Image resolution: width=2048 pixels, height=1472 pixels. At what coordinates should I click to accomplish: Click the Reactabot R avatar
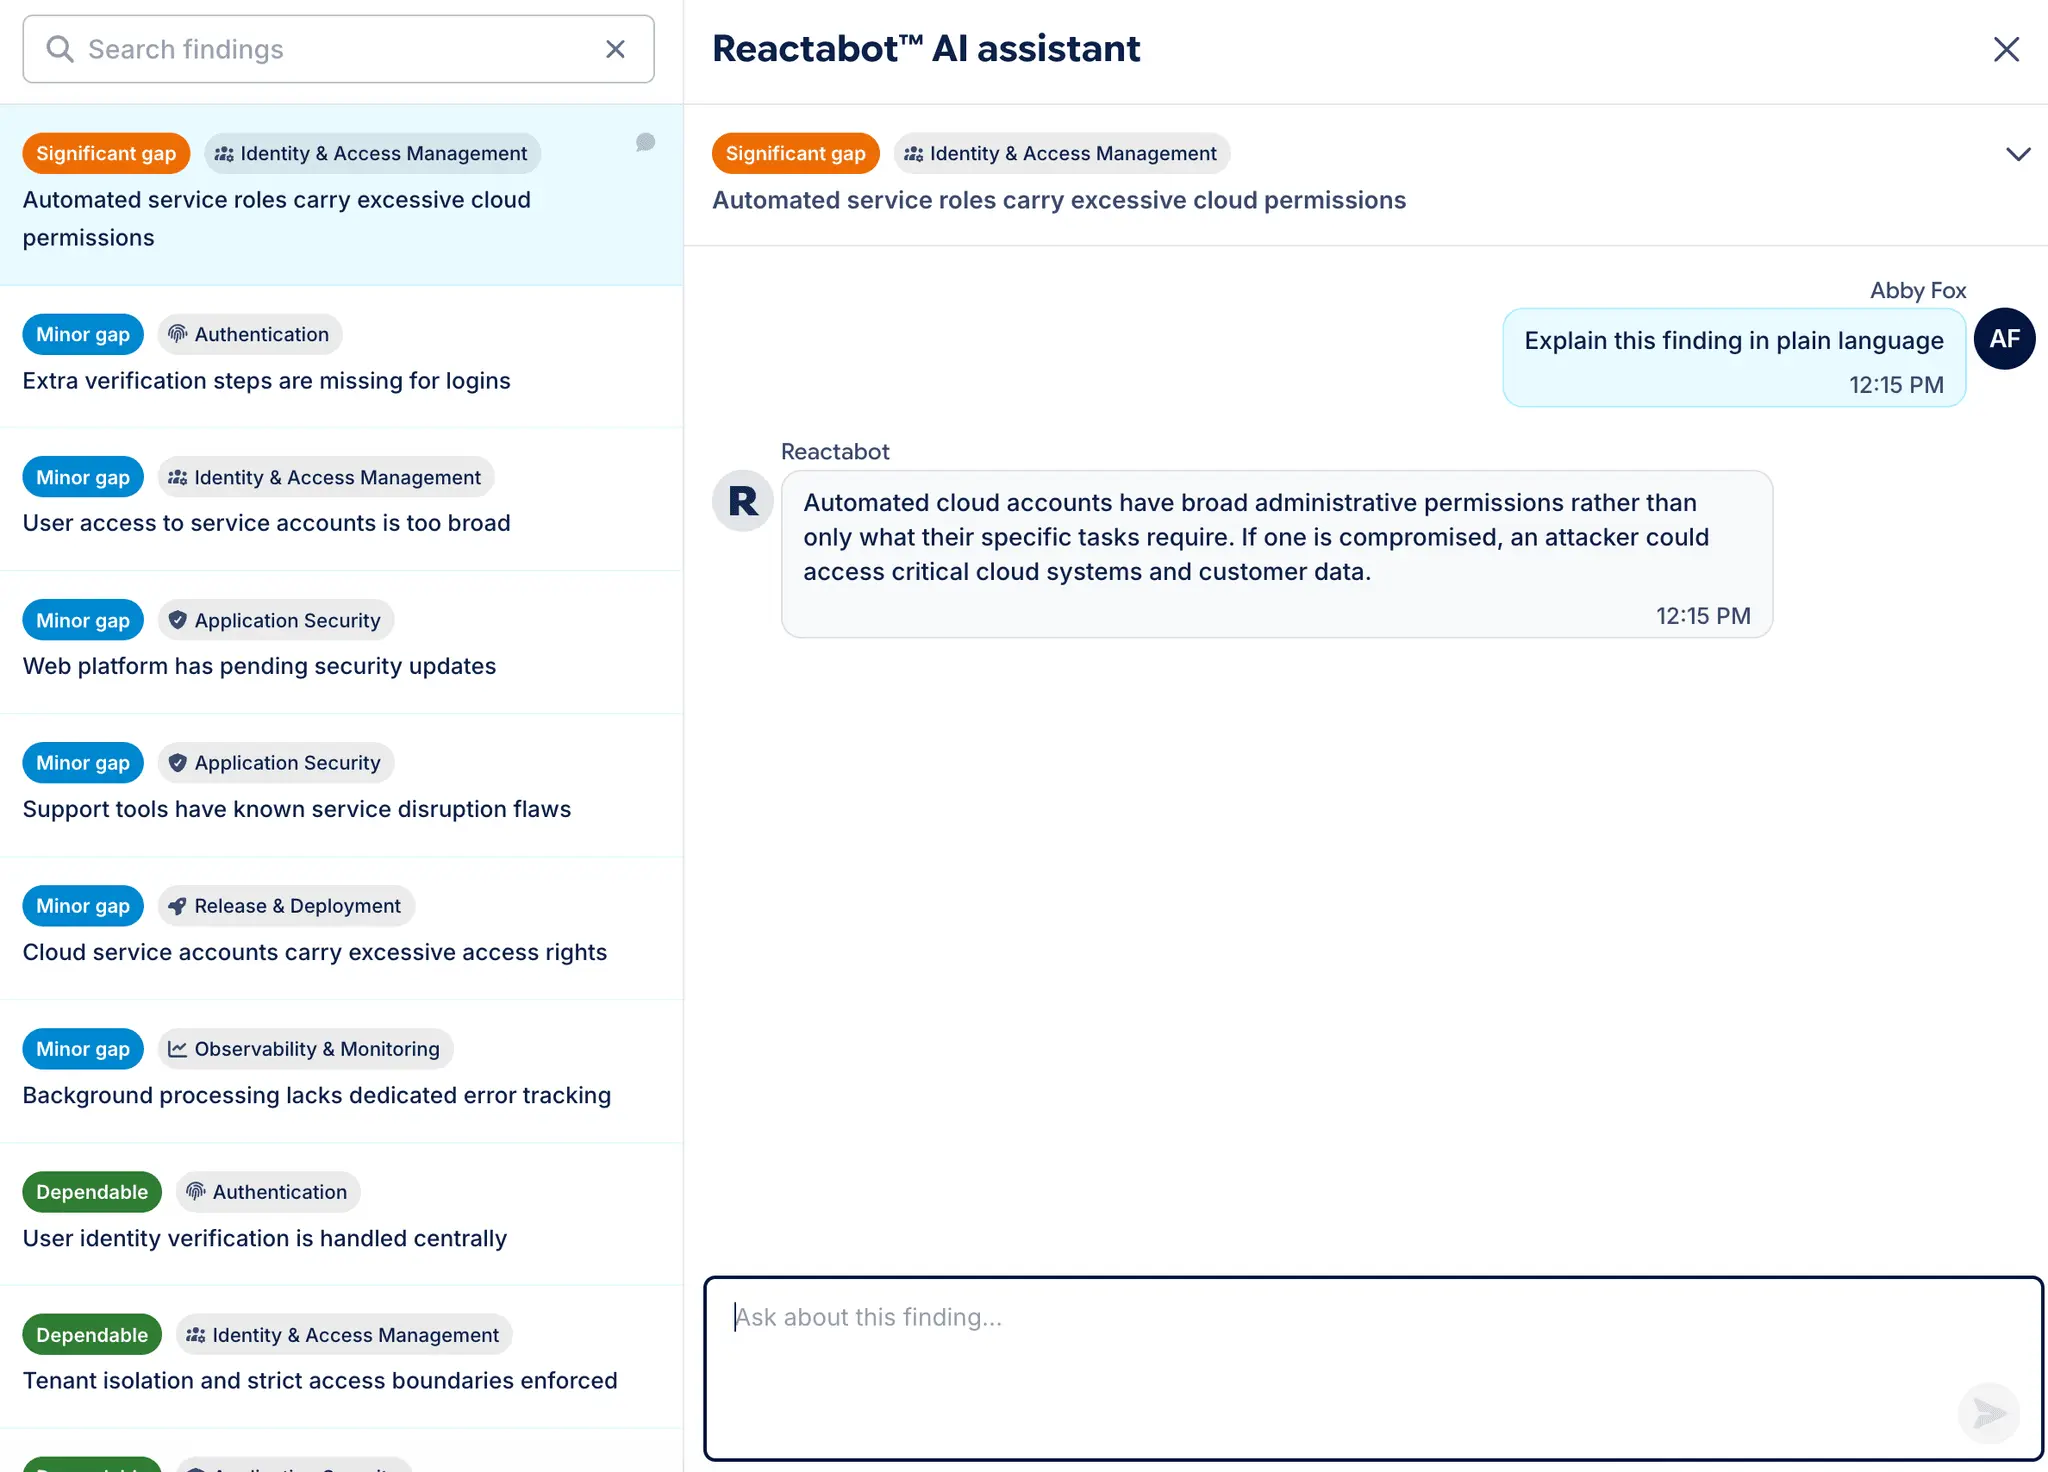coord(742,501)
